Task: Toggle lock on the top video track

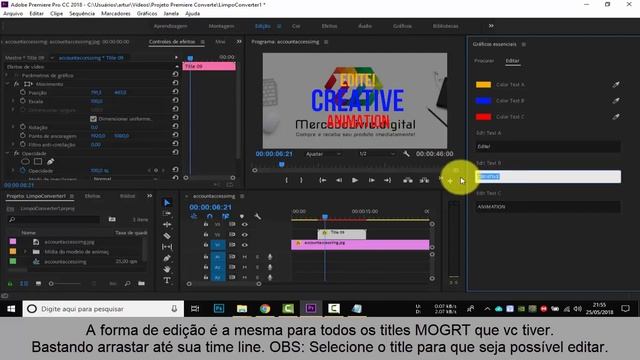Action: point(206,224)
